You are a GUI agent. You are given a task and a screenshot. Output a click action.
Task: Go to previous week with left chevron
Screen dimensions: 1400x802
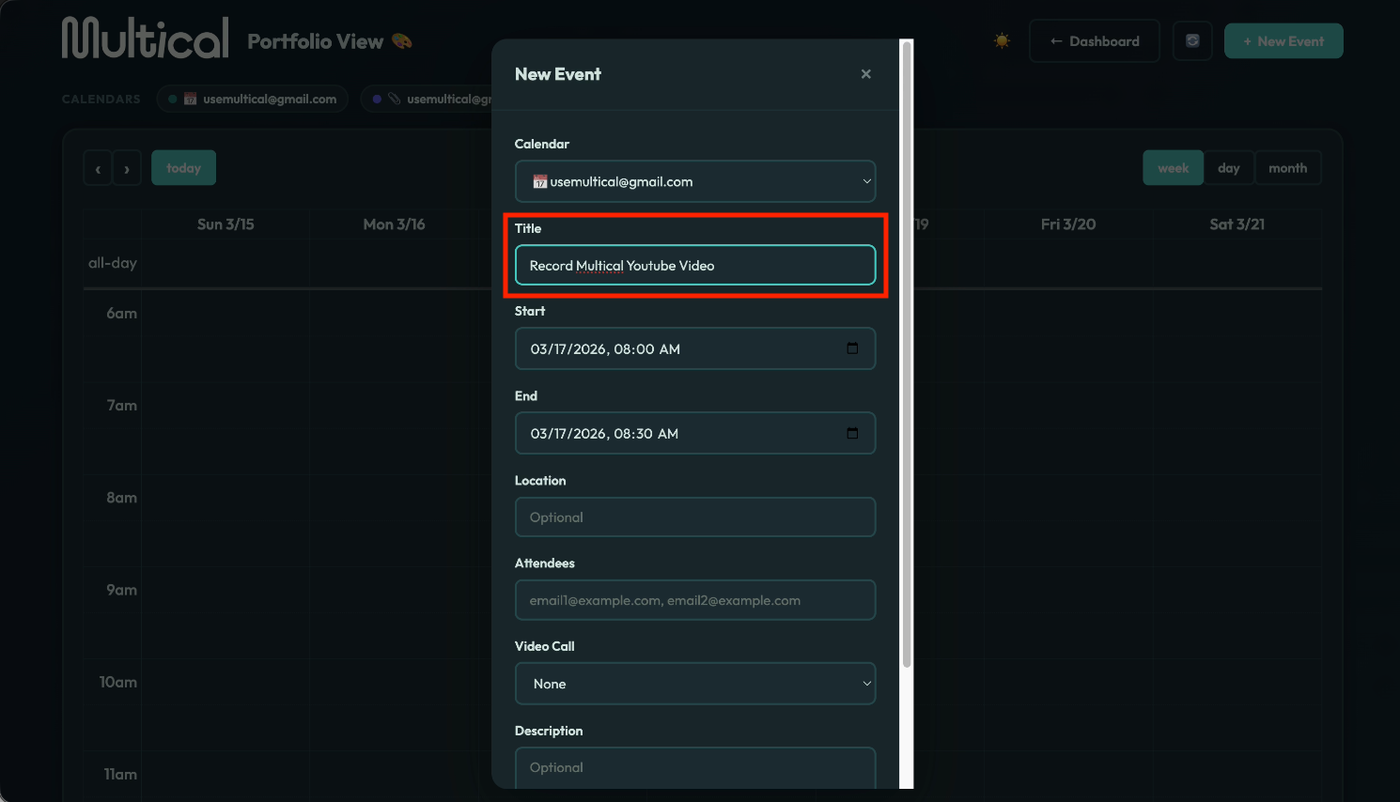click(98, 168)
